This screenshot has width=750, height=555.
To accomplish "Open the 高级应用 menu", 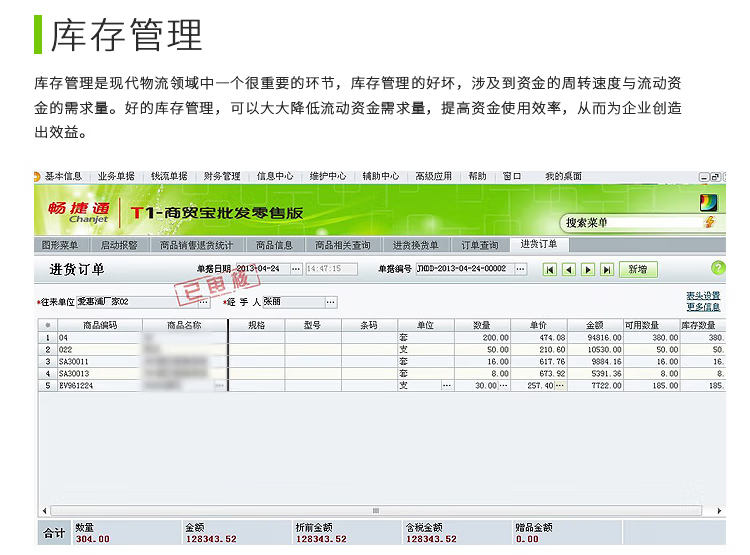I will click(433, 177).
